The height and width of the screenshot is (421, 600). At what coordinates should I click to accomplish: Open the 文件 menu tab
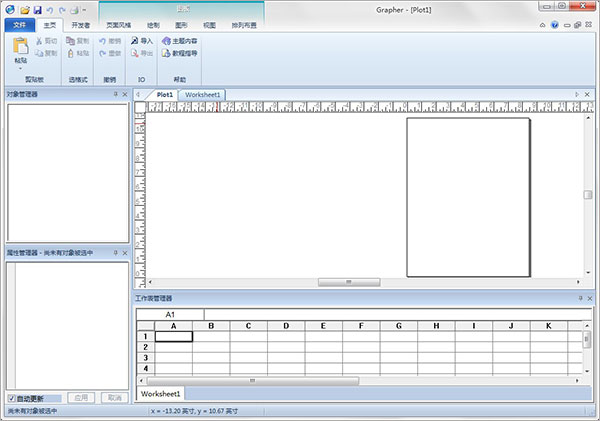(18, 25)
